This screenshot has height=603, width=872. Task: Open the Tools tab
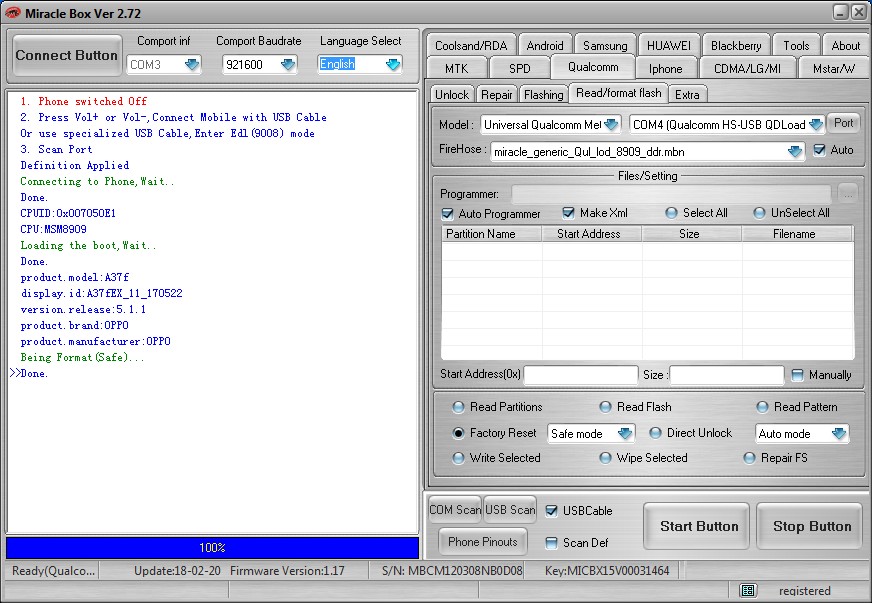click(796, 46)
